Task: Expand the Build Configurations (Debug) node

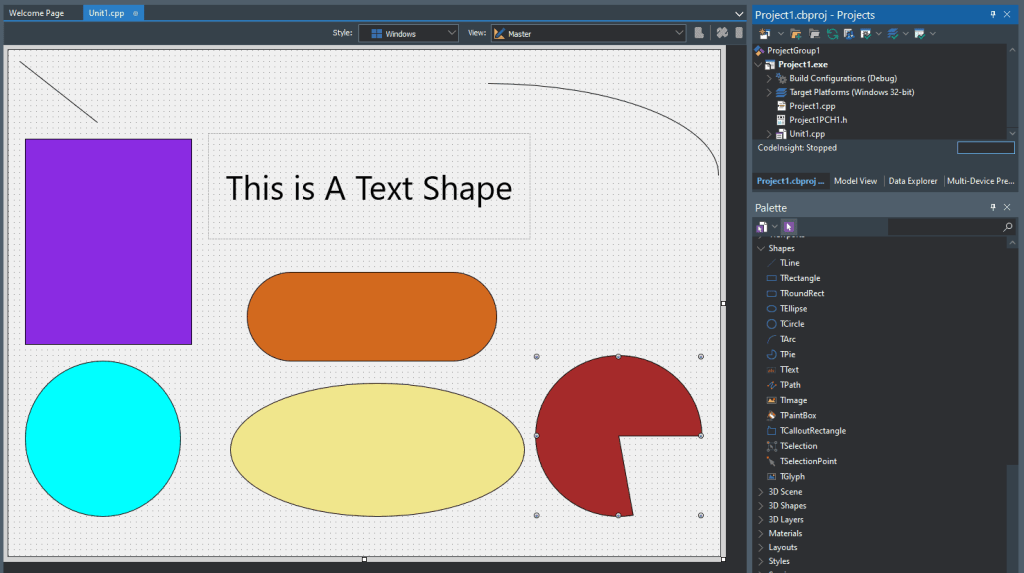Action: click(769, 78)
